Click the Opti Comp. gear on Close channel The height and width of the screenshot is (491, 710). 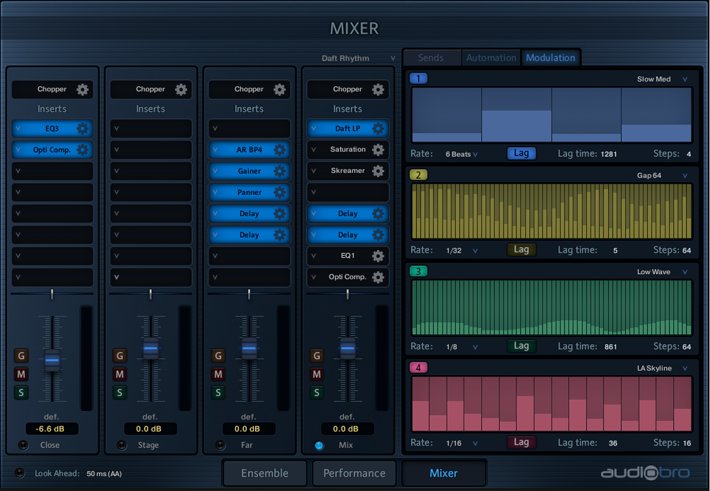tap(83, 150)
